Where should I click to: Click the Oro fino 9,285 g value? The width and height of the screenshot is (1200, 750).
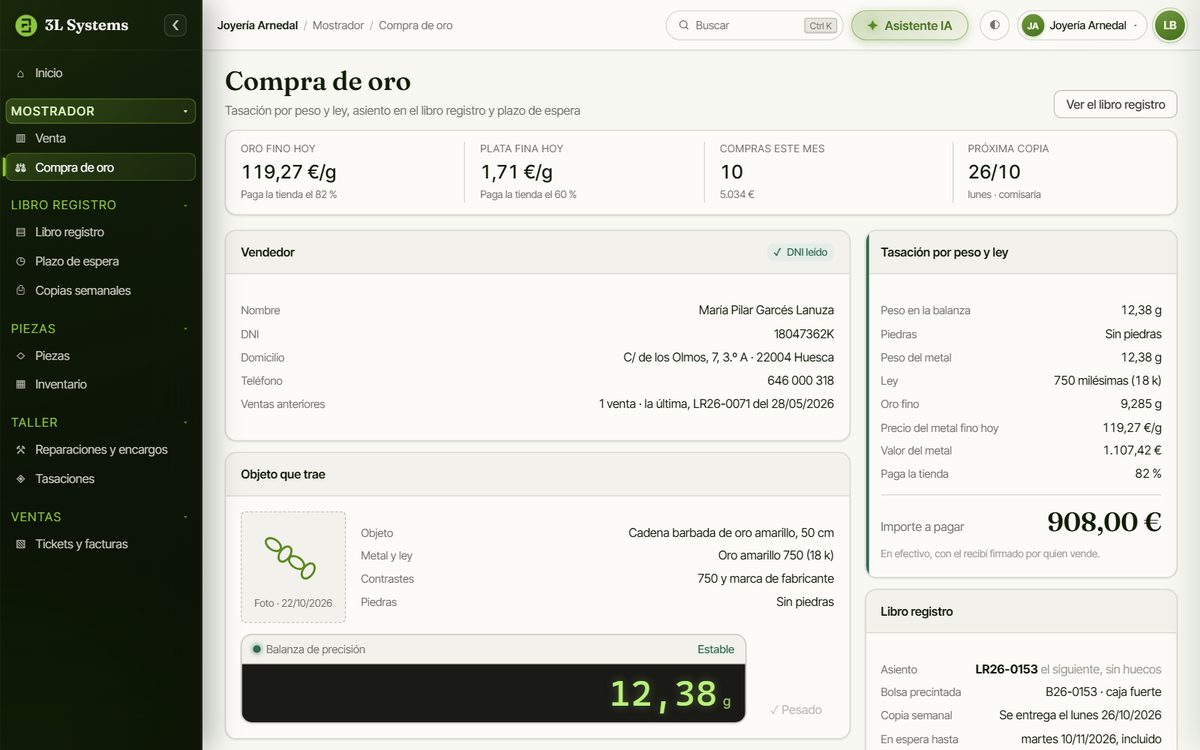[x=1141, y=404]
